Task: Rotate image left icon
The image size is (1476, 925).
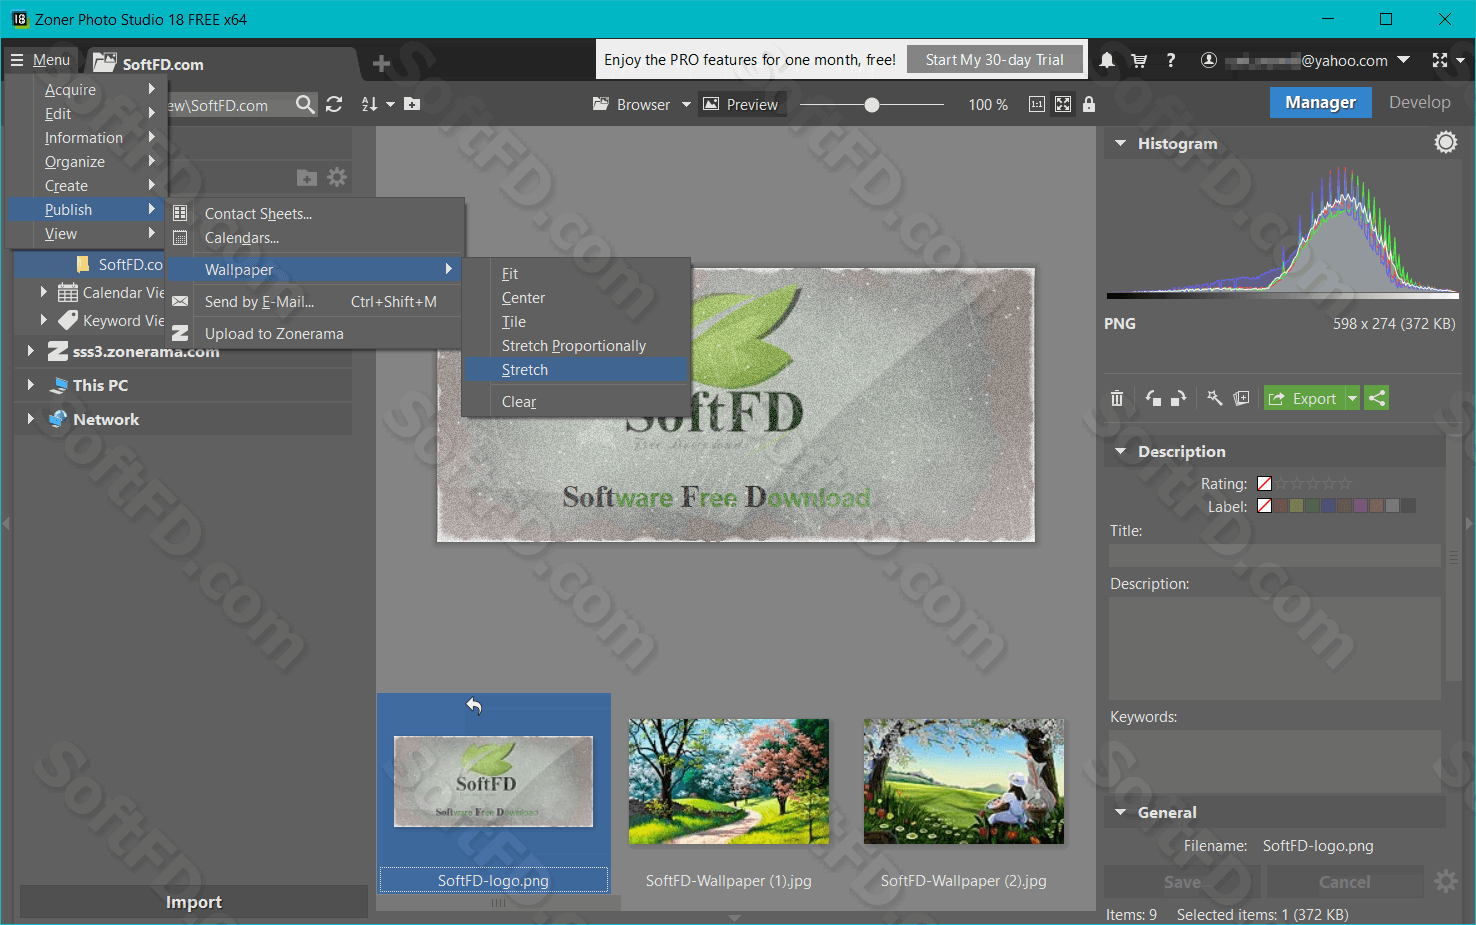Action: pos(1153,398)
